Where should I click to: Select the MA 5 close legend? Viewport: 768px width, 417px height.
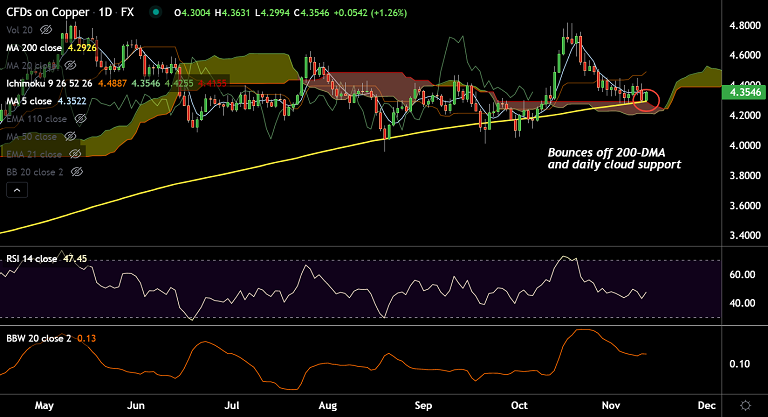(x=29, y=101)
